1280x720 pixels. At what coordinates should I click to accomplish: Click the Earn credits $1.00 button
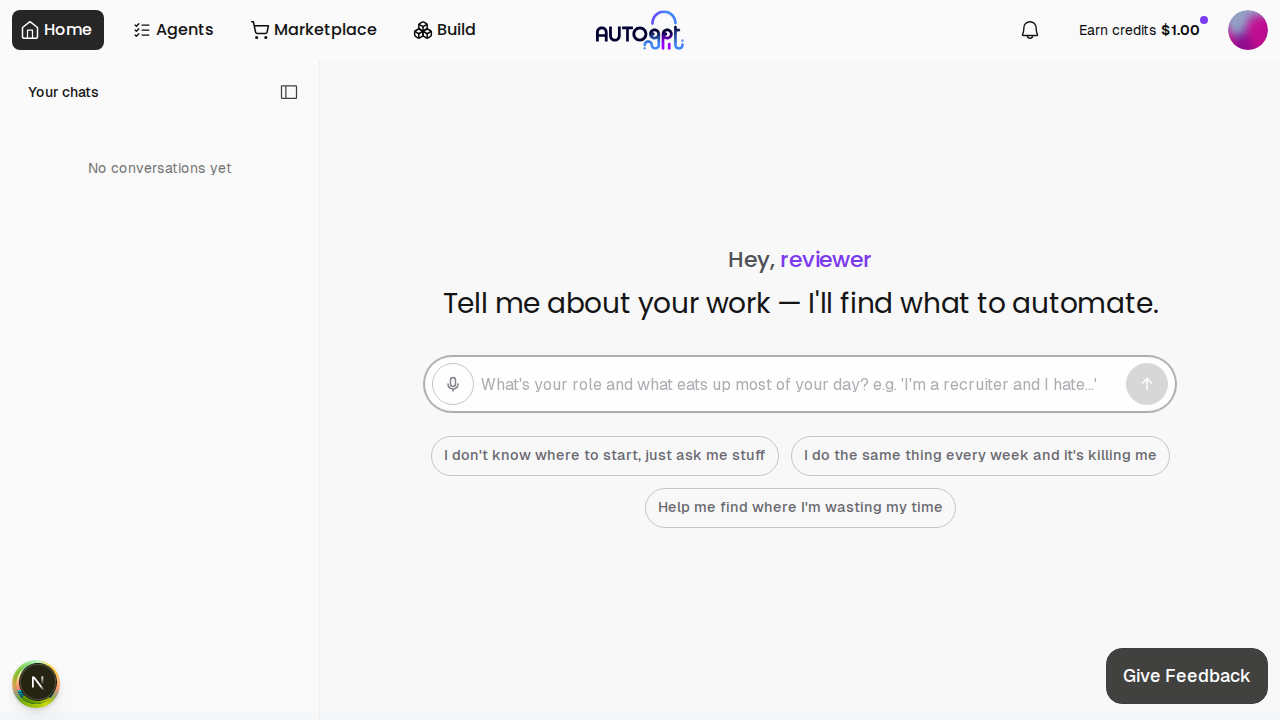click(1138, 30)
